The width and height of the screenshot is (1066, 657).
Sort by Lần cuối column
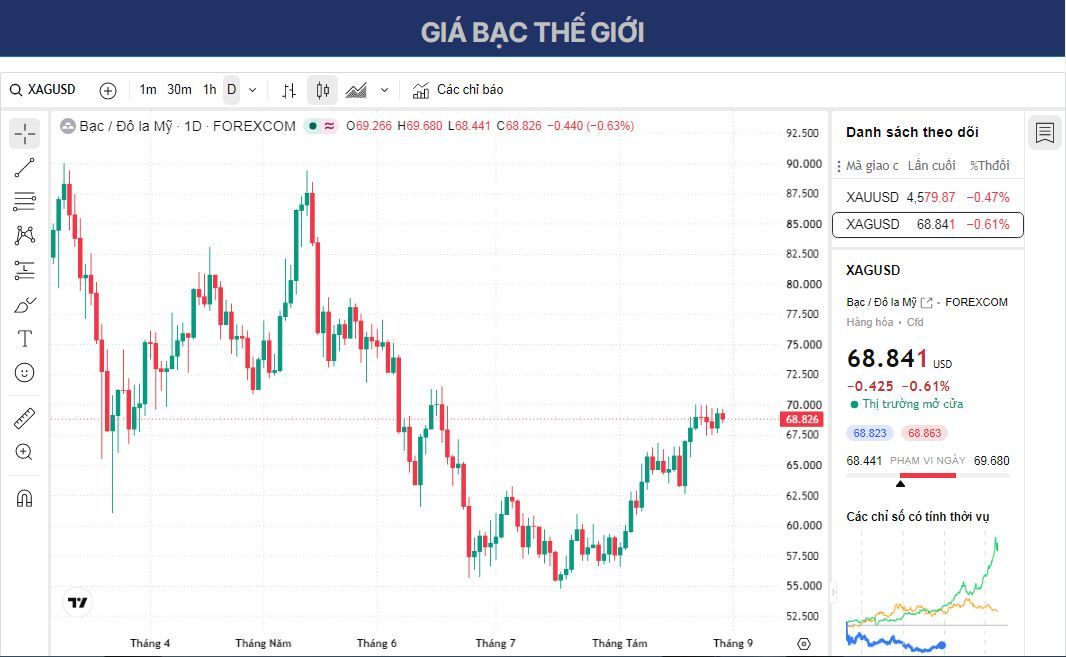931,165
